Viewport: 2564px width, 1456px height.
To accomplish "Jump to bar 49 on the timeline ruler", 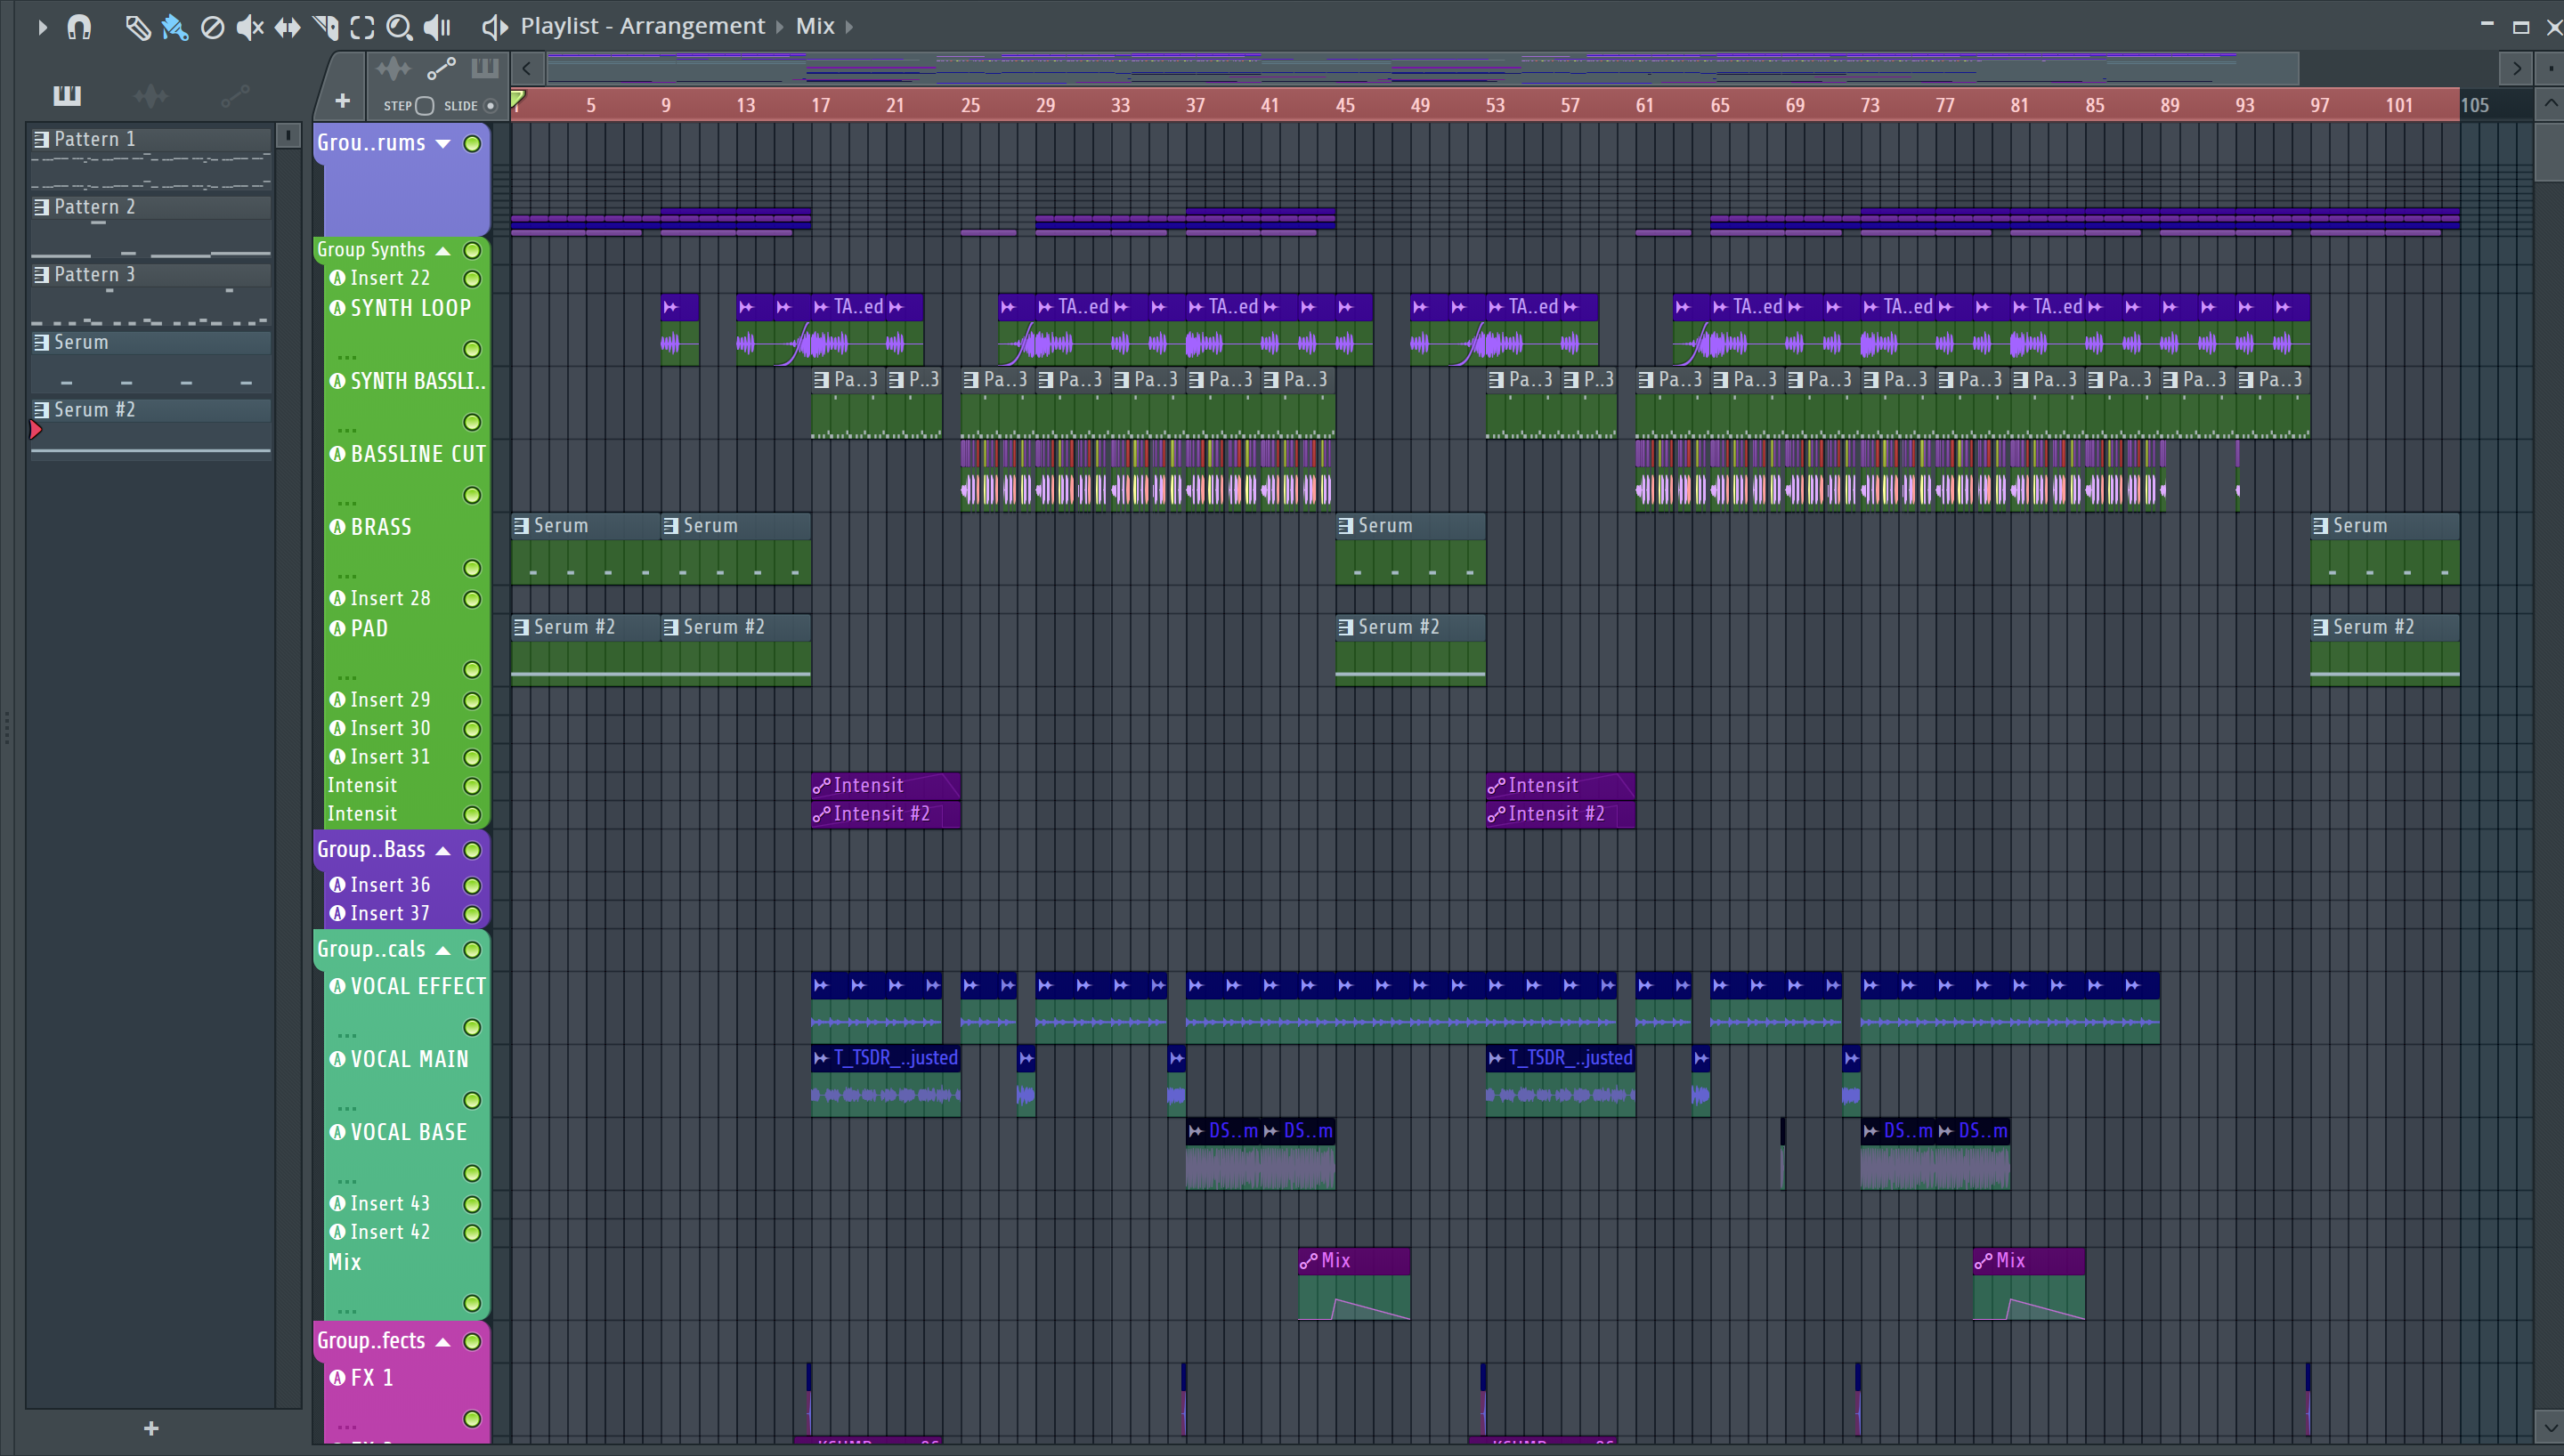I will click(x=1420, y=106).
